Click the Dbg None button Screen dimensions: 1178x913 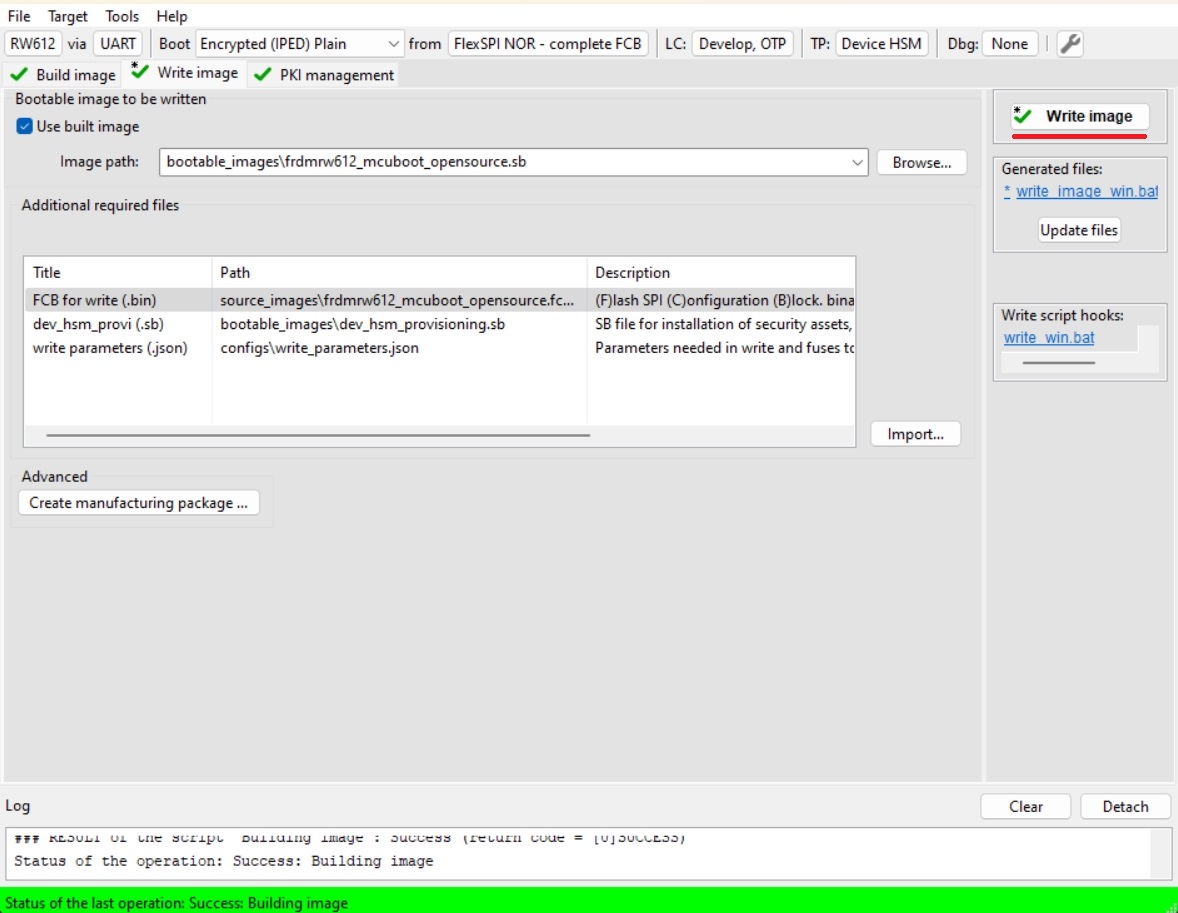[x=1009, y=44]
